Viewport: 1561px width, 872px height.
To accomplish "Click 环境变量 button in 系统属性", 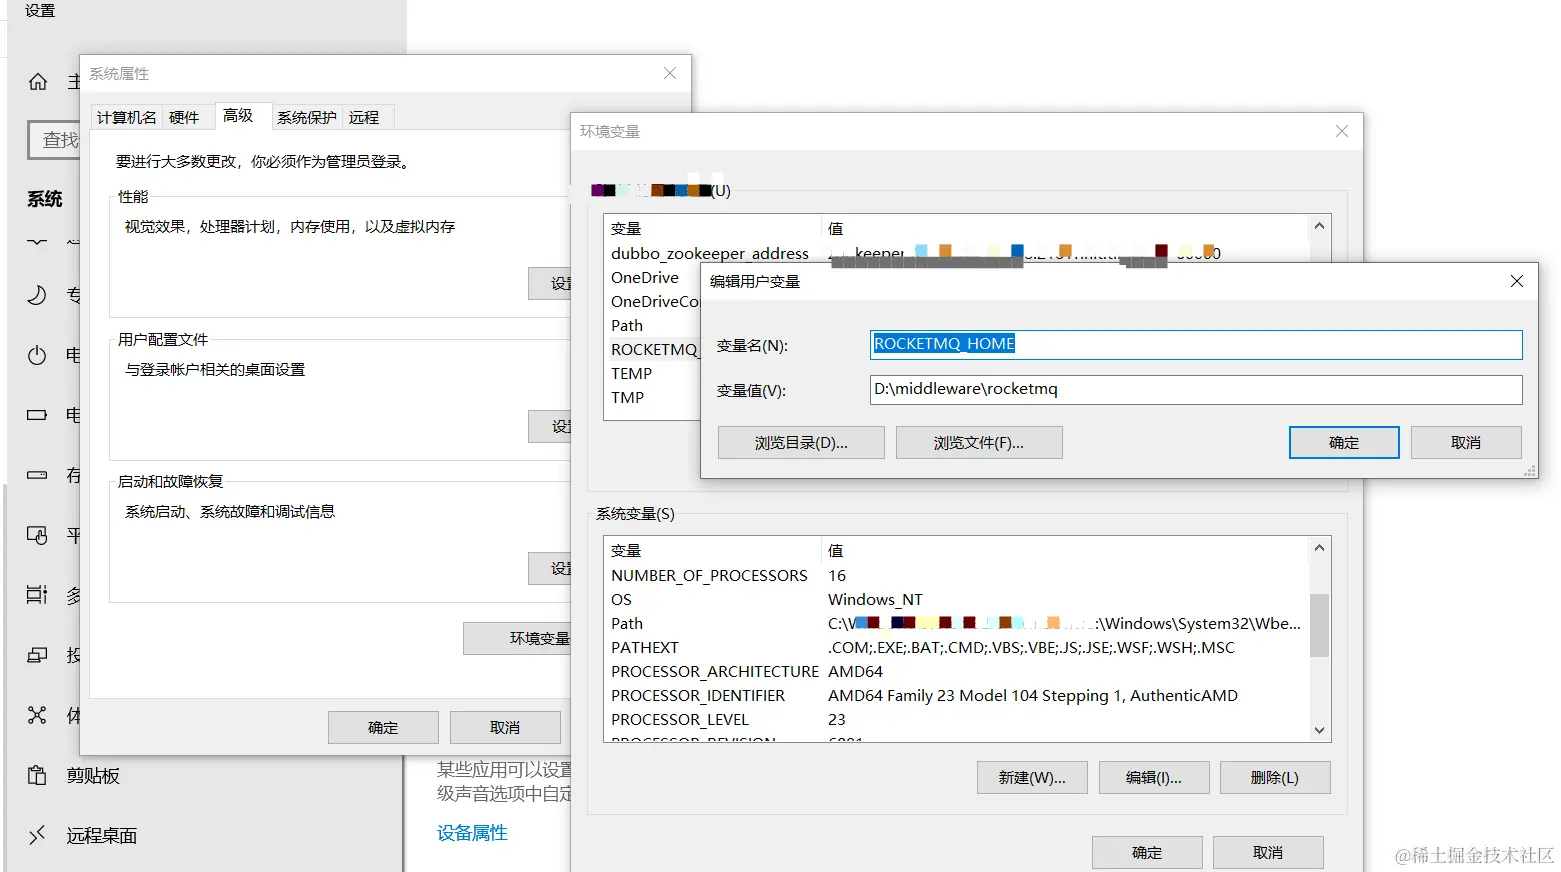I will [x=517, y=638].
